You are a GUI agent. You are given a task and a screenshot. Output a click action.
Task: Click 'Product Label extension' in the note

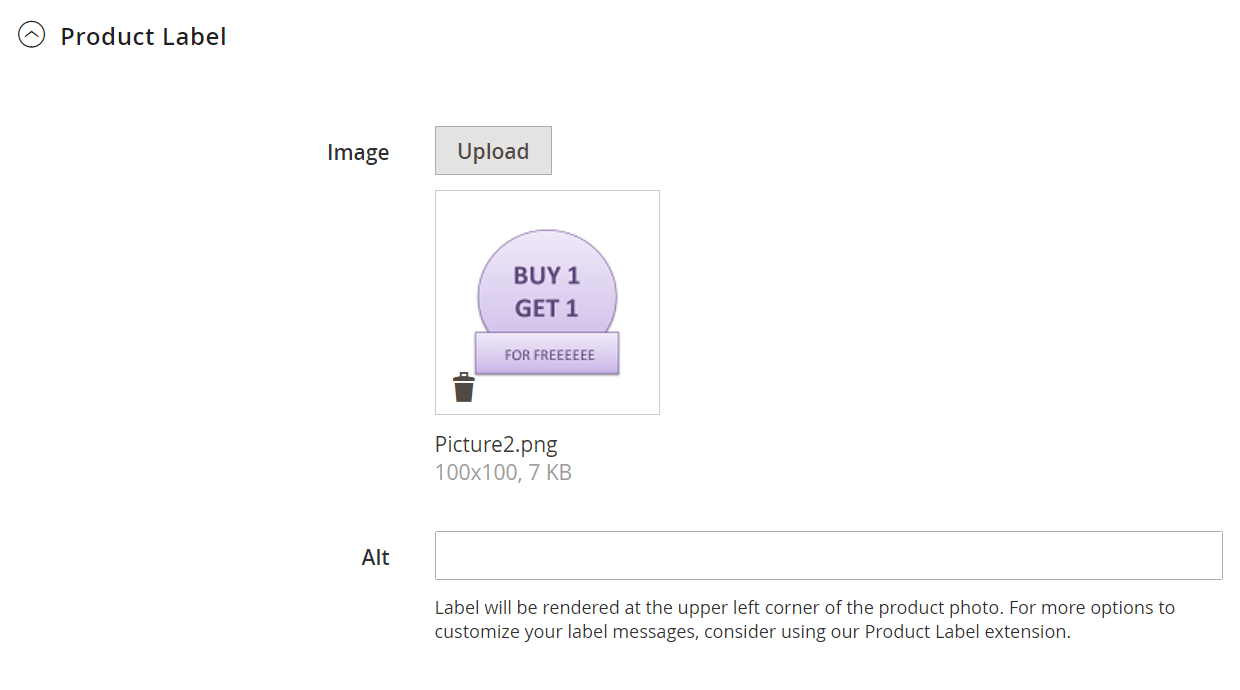[966, 632]
